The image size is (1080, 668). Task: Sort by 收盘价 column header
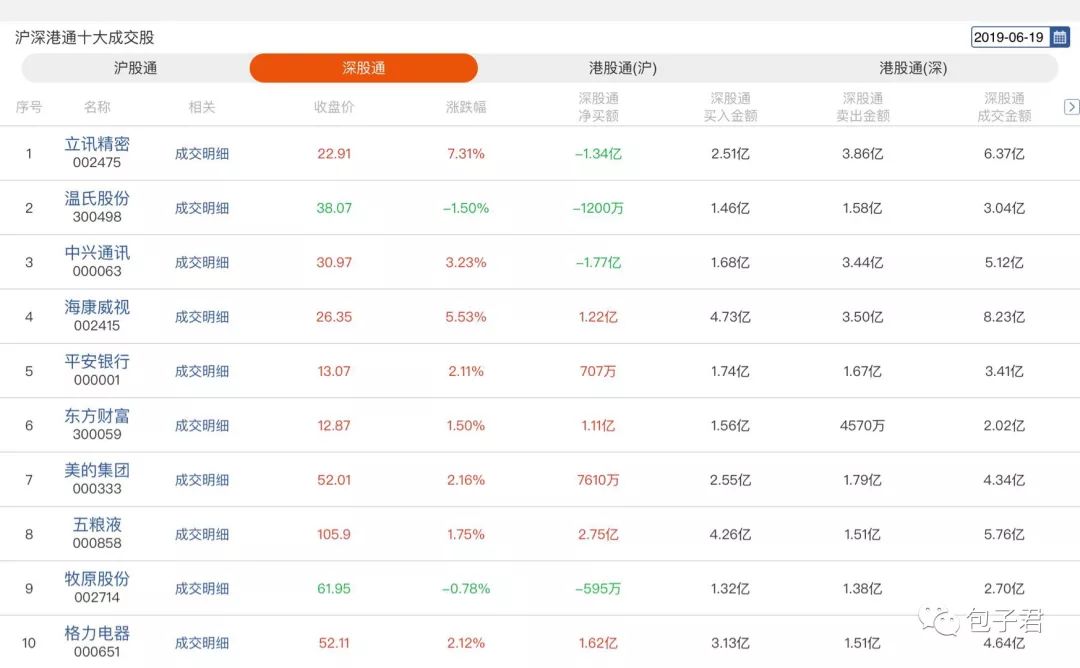click(x=334, y=107)
